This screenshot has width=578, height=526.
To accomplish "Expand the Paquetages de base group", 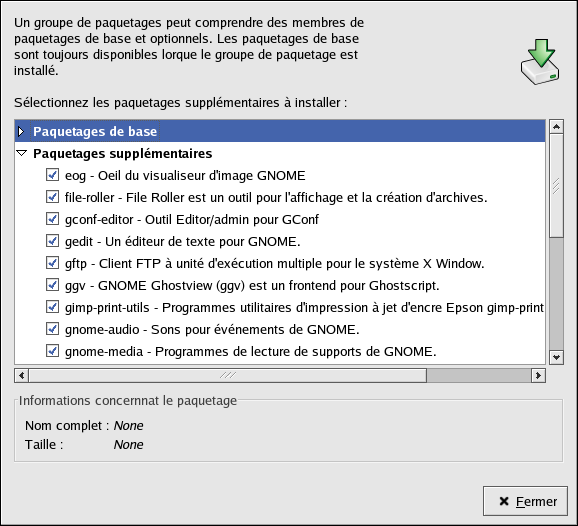I will coord(21,131).
